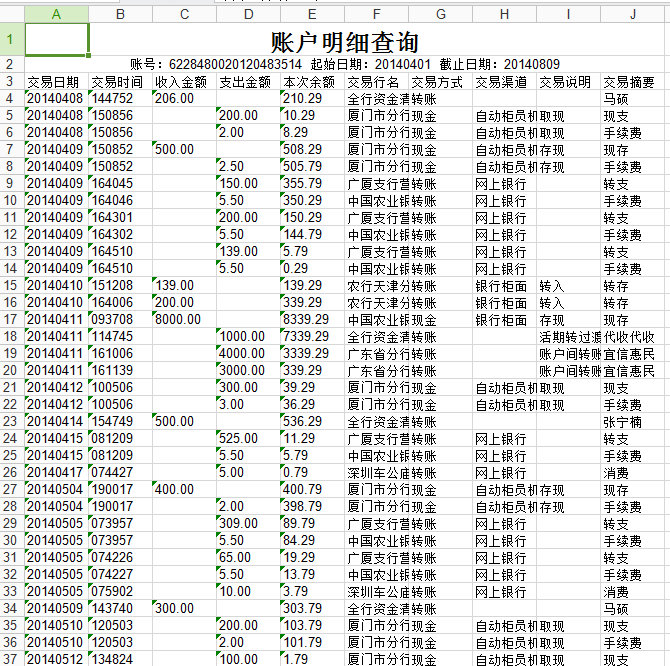Image resolution: width=670 pixels, height=666 pixels.
Task: Select the 本次余额 header cell
Action: (312, 82)
